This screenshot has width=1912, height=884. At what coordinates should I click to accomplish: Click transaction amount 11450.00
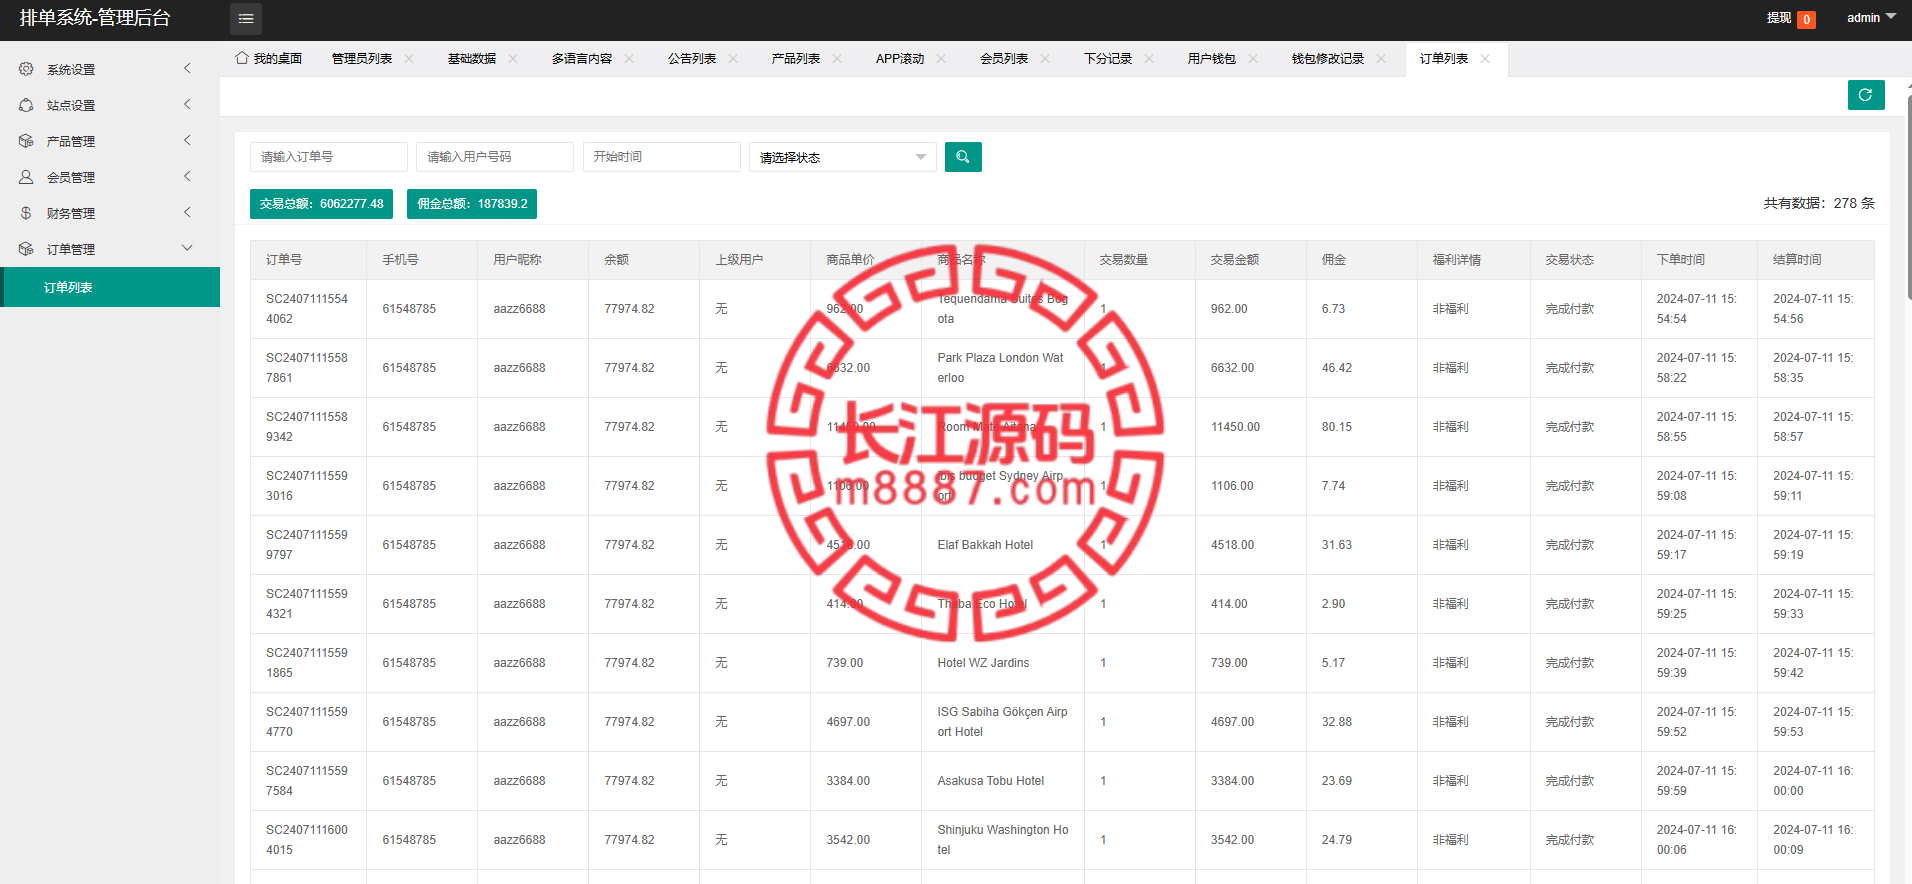pos(1235,427)
